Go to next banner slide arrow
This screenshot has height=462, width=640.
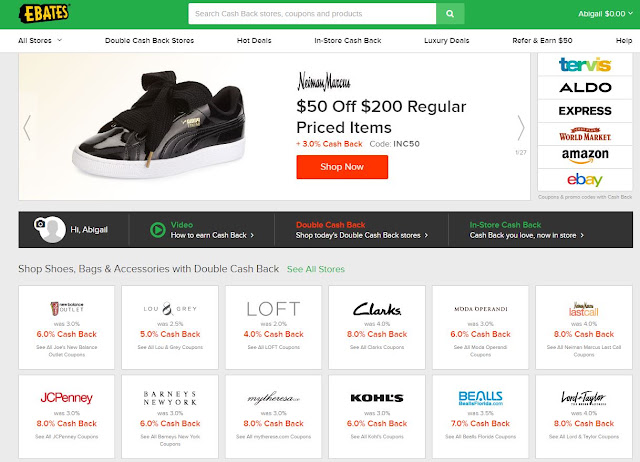click(521, 128)
